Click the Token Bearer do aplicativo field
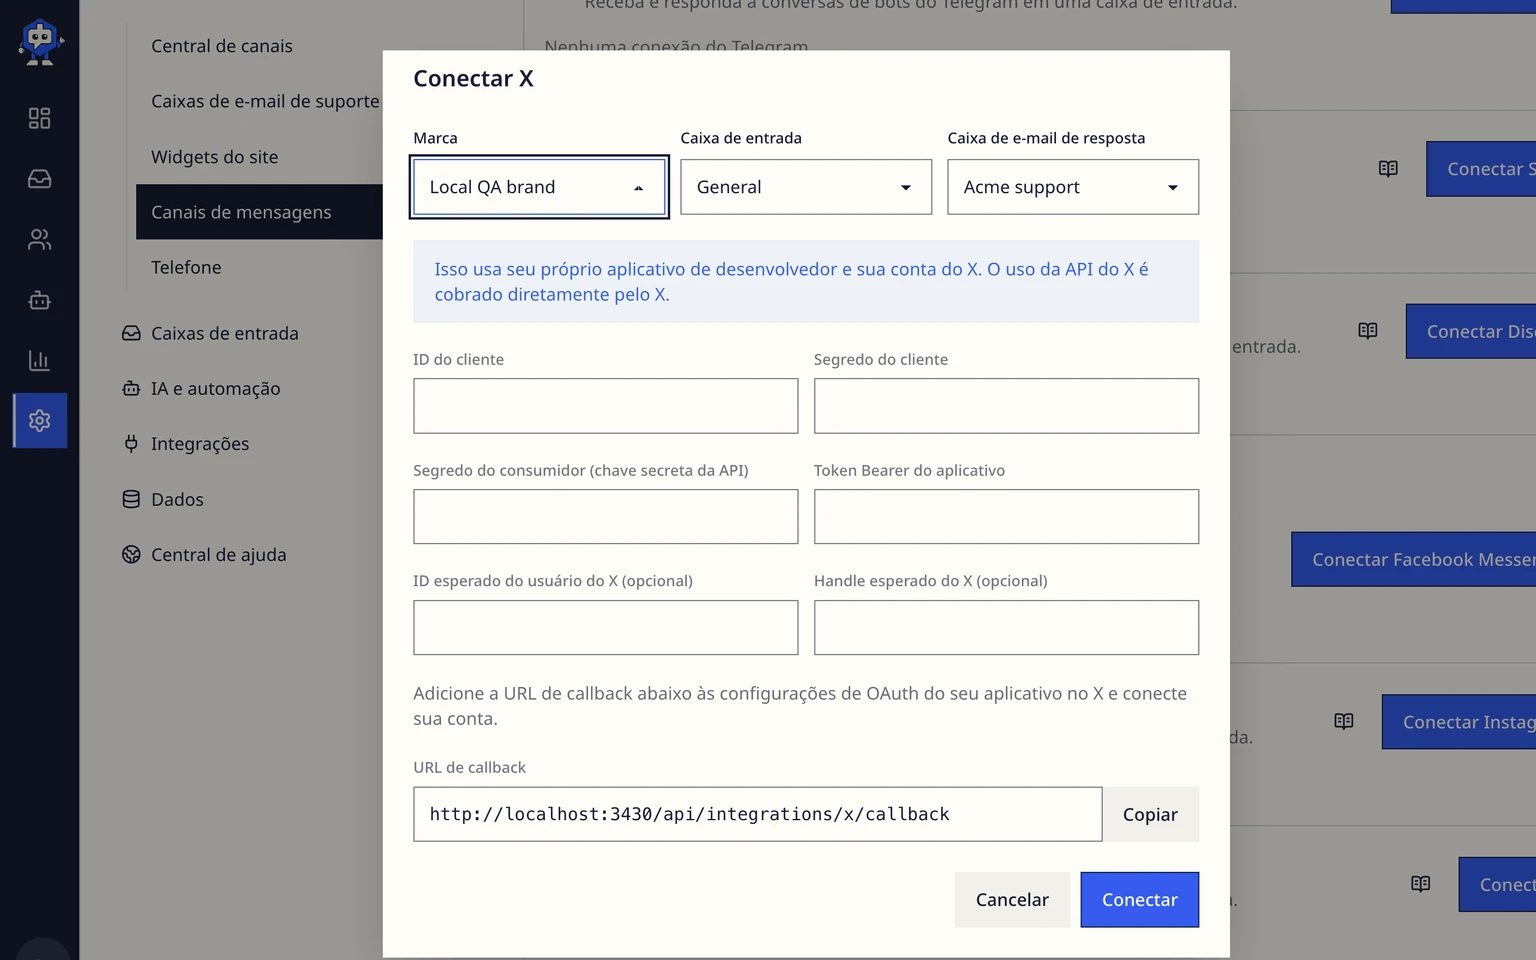Image resolution: width=1536 pixels, height=960 pixels. (1006, 517)
